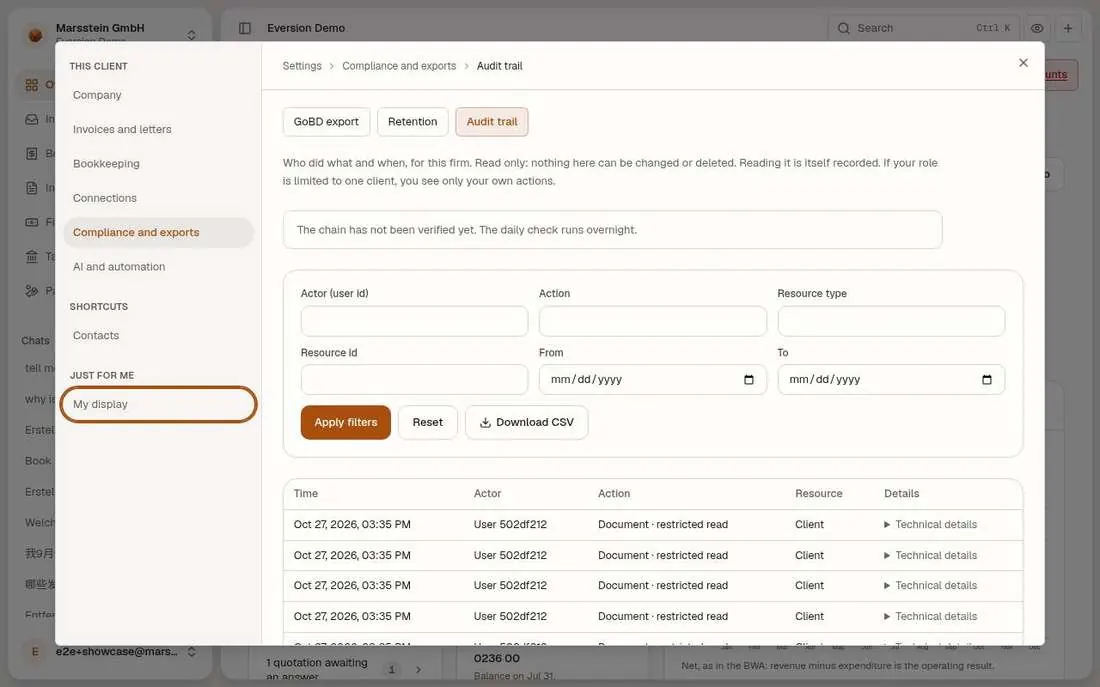
Task: Click the bank building icon in the background sidebar
Action: point(32,256)
